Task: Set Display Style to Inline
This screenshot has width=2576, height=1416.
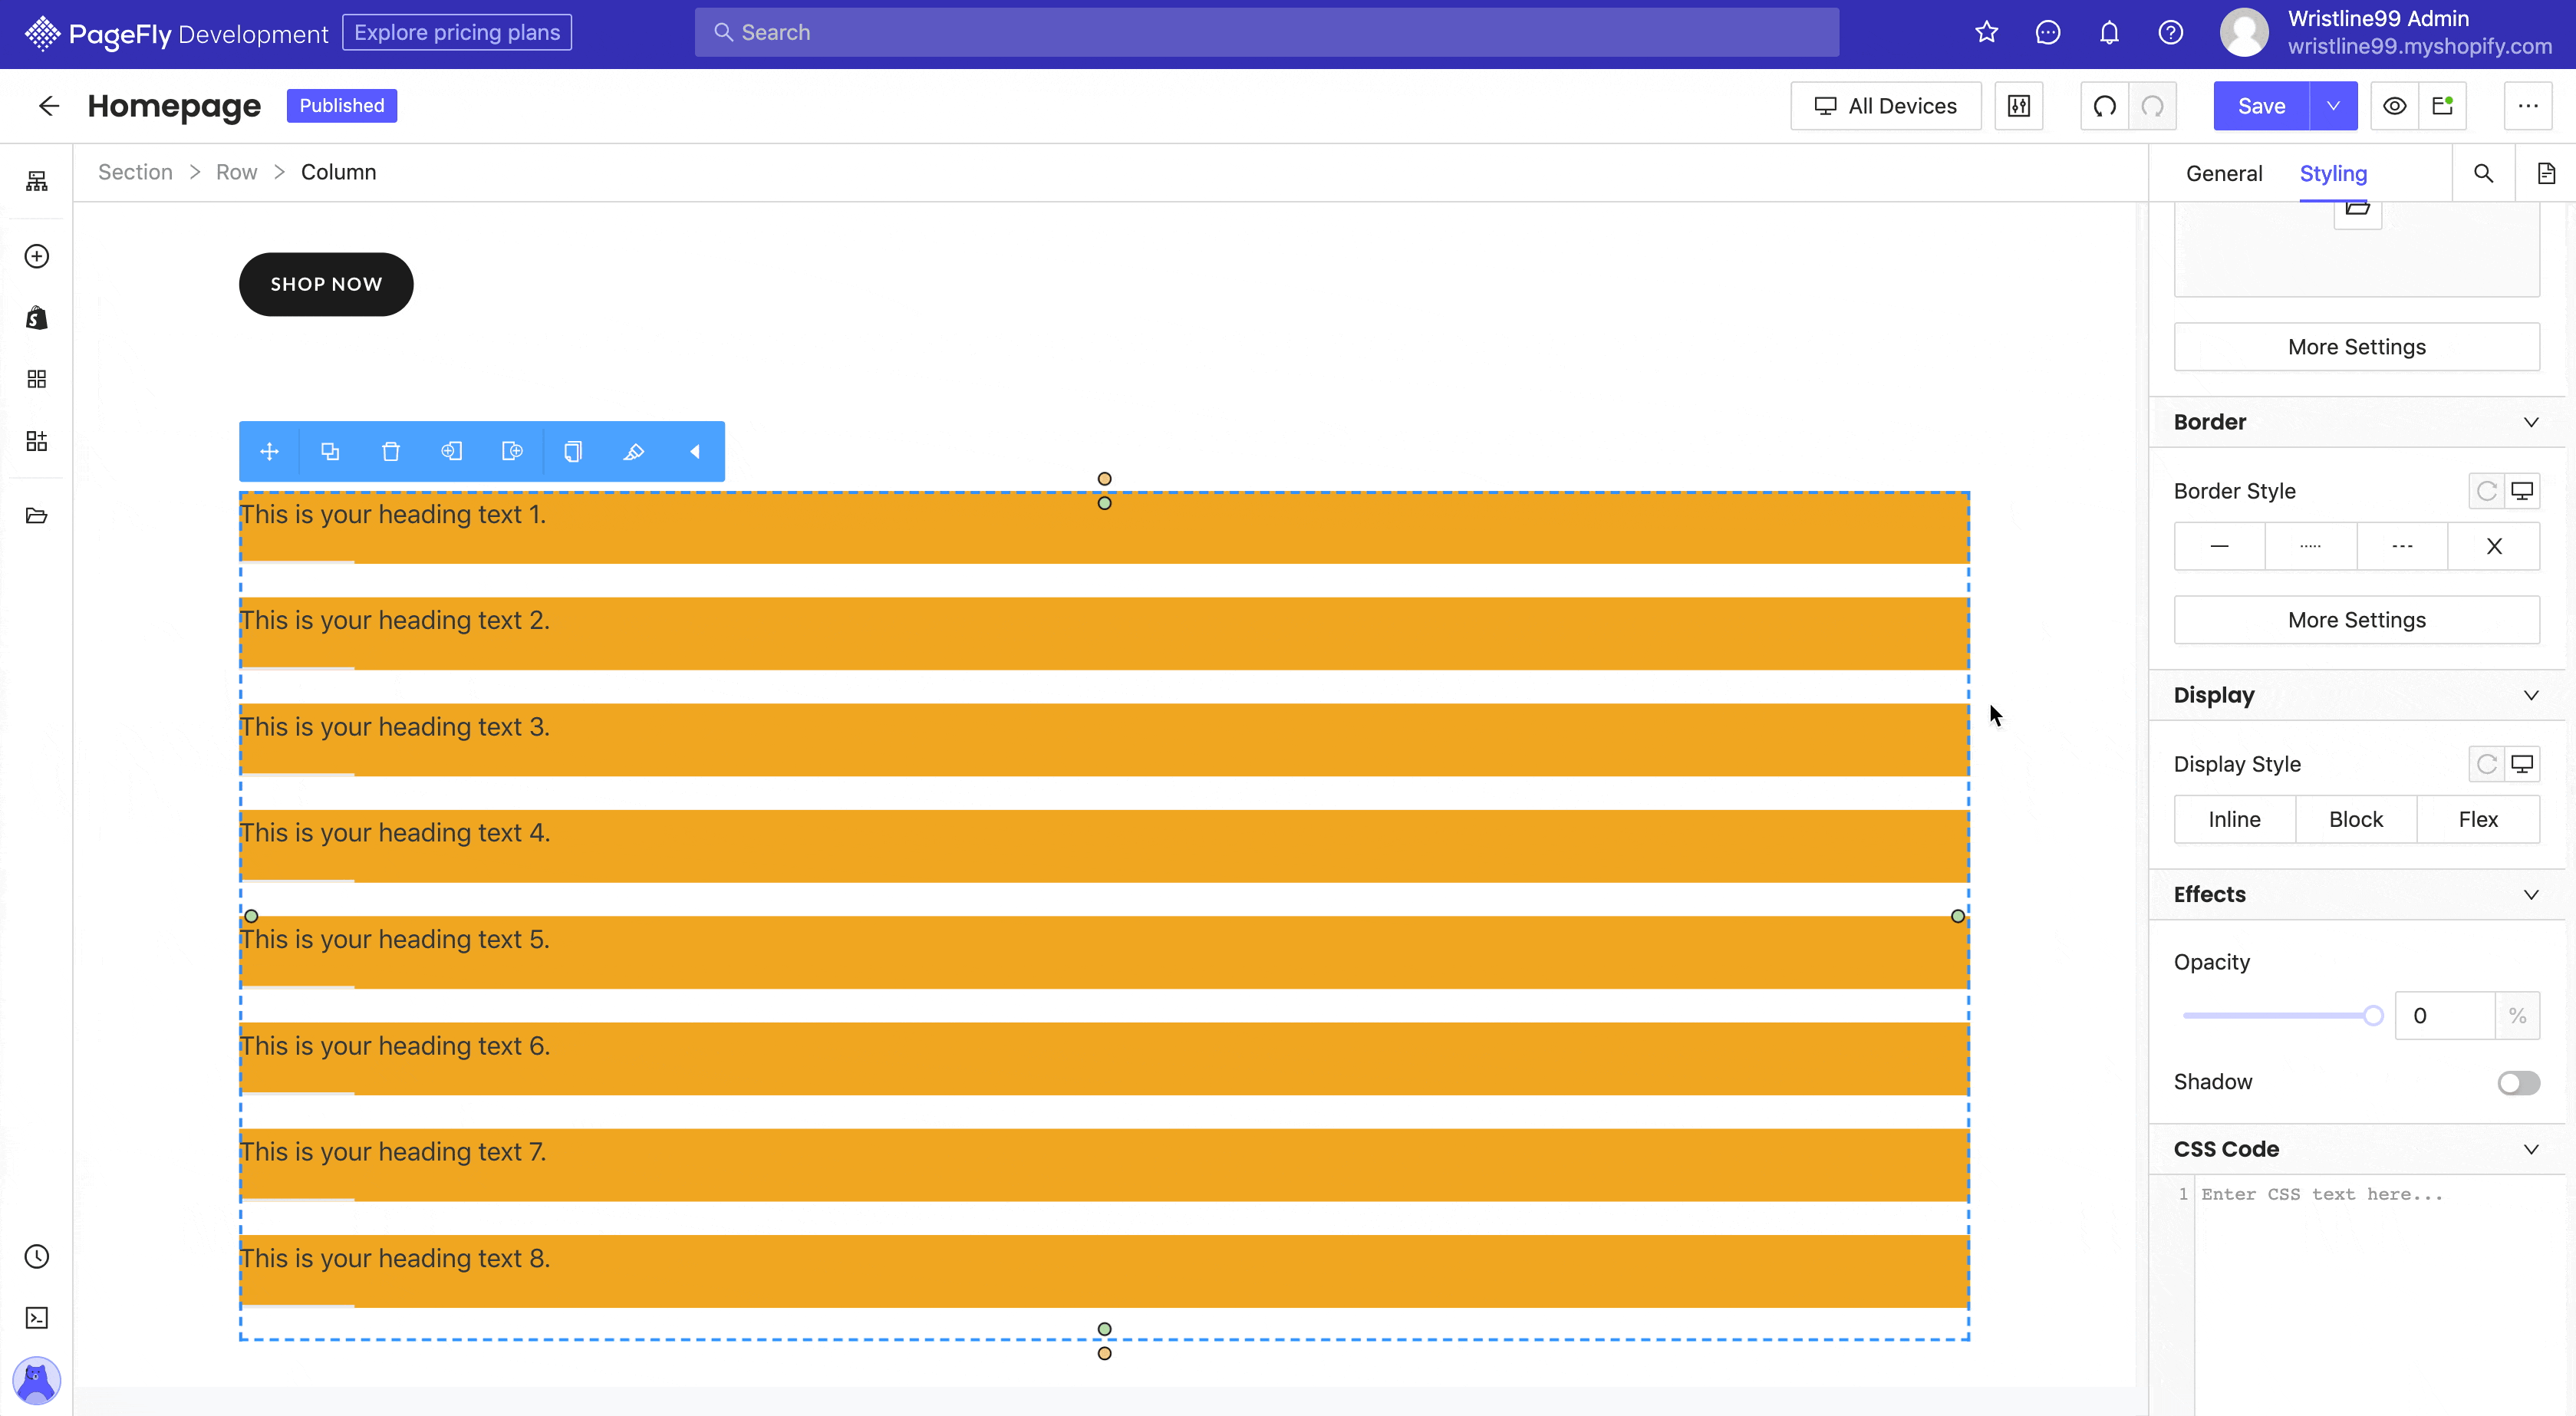Action: (2235, 819)
